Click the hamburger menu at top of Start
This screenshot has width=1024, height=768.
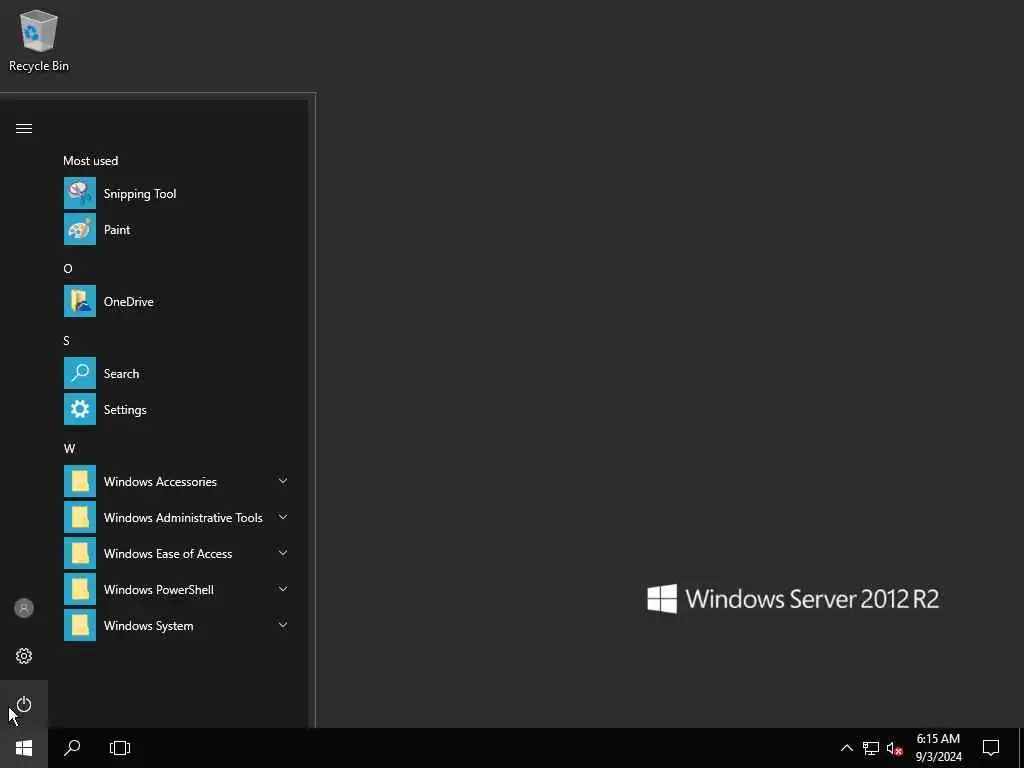pyautogui.click(x=24, y=128)
